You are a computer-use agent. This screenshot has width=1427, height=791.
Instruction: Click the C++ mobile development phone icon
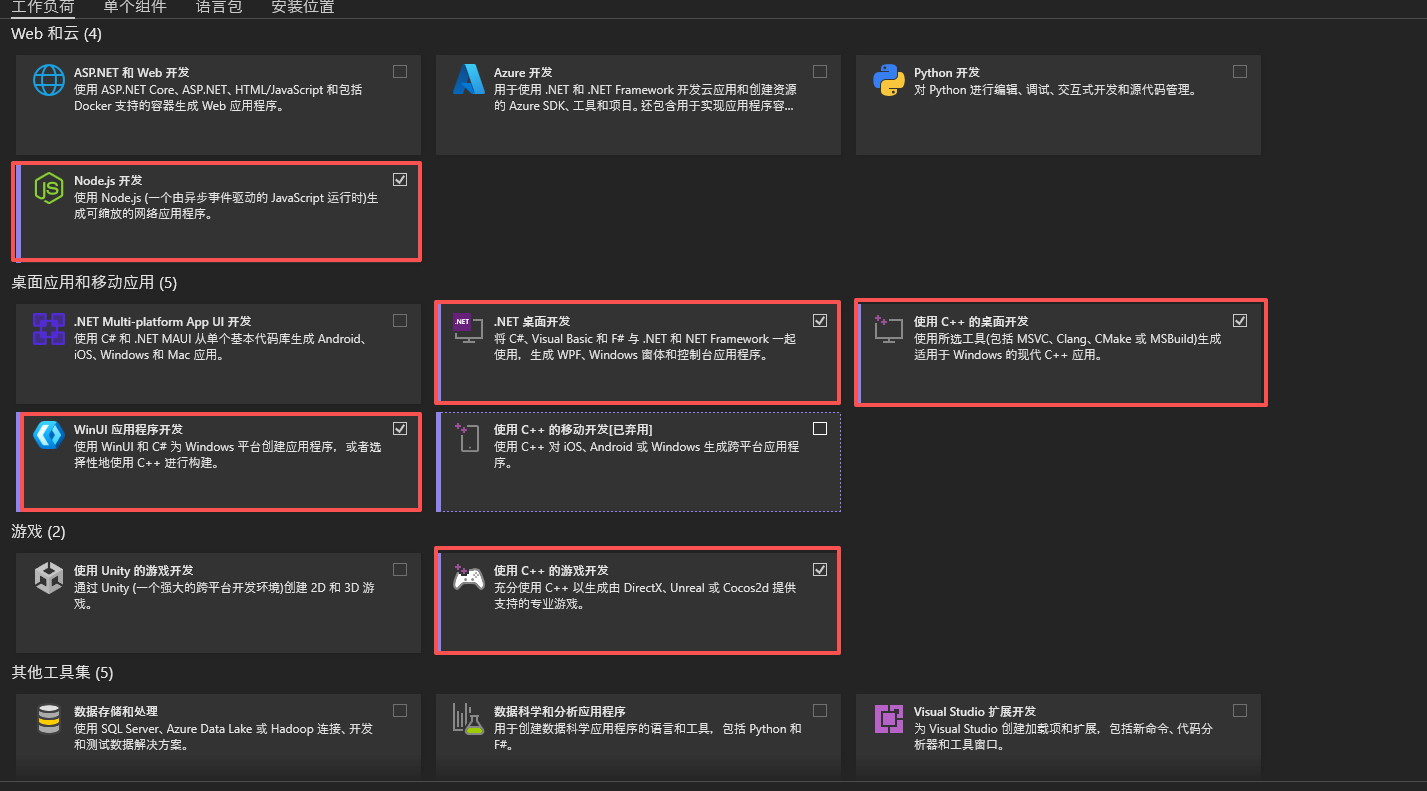[x=469, y=437]
